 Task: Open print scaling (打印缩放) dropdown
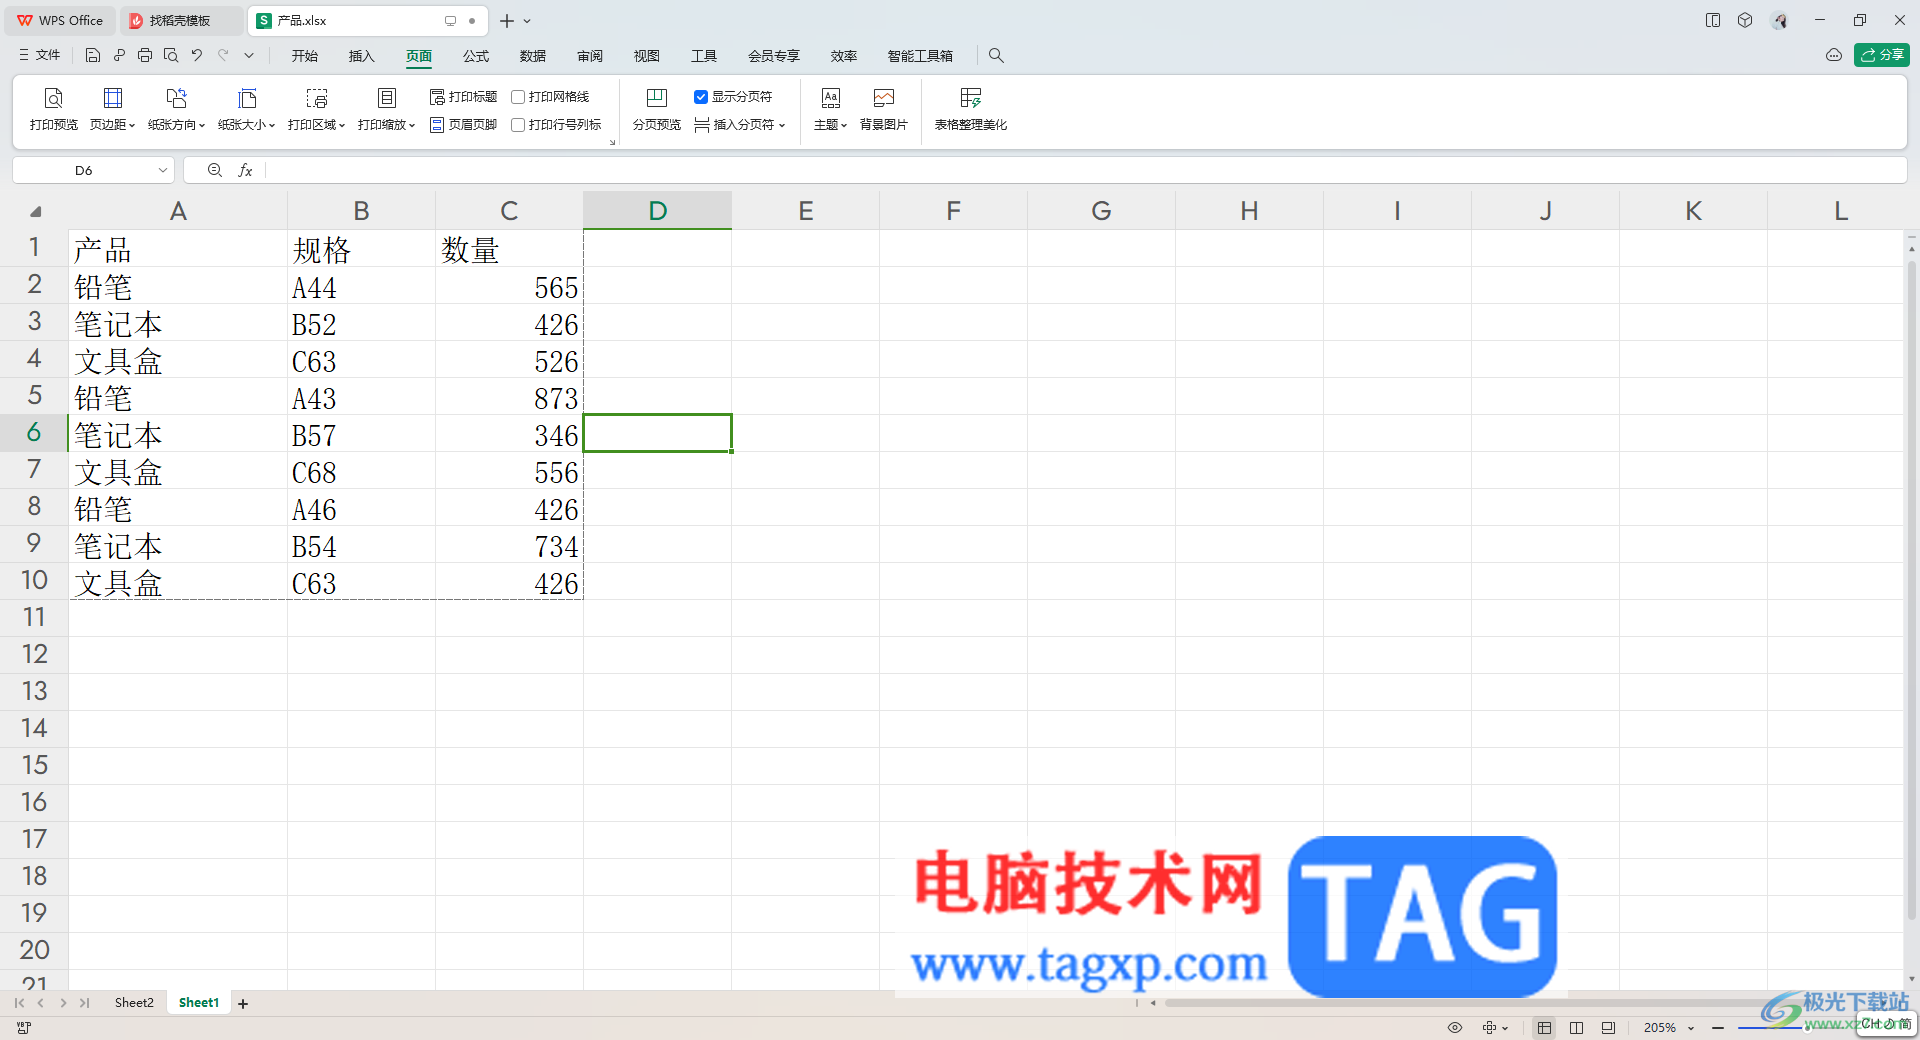(x=386, y=109)
